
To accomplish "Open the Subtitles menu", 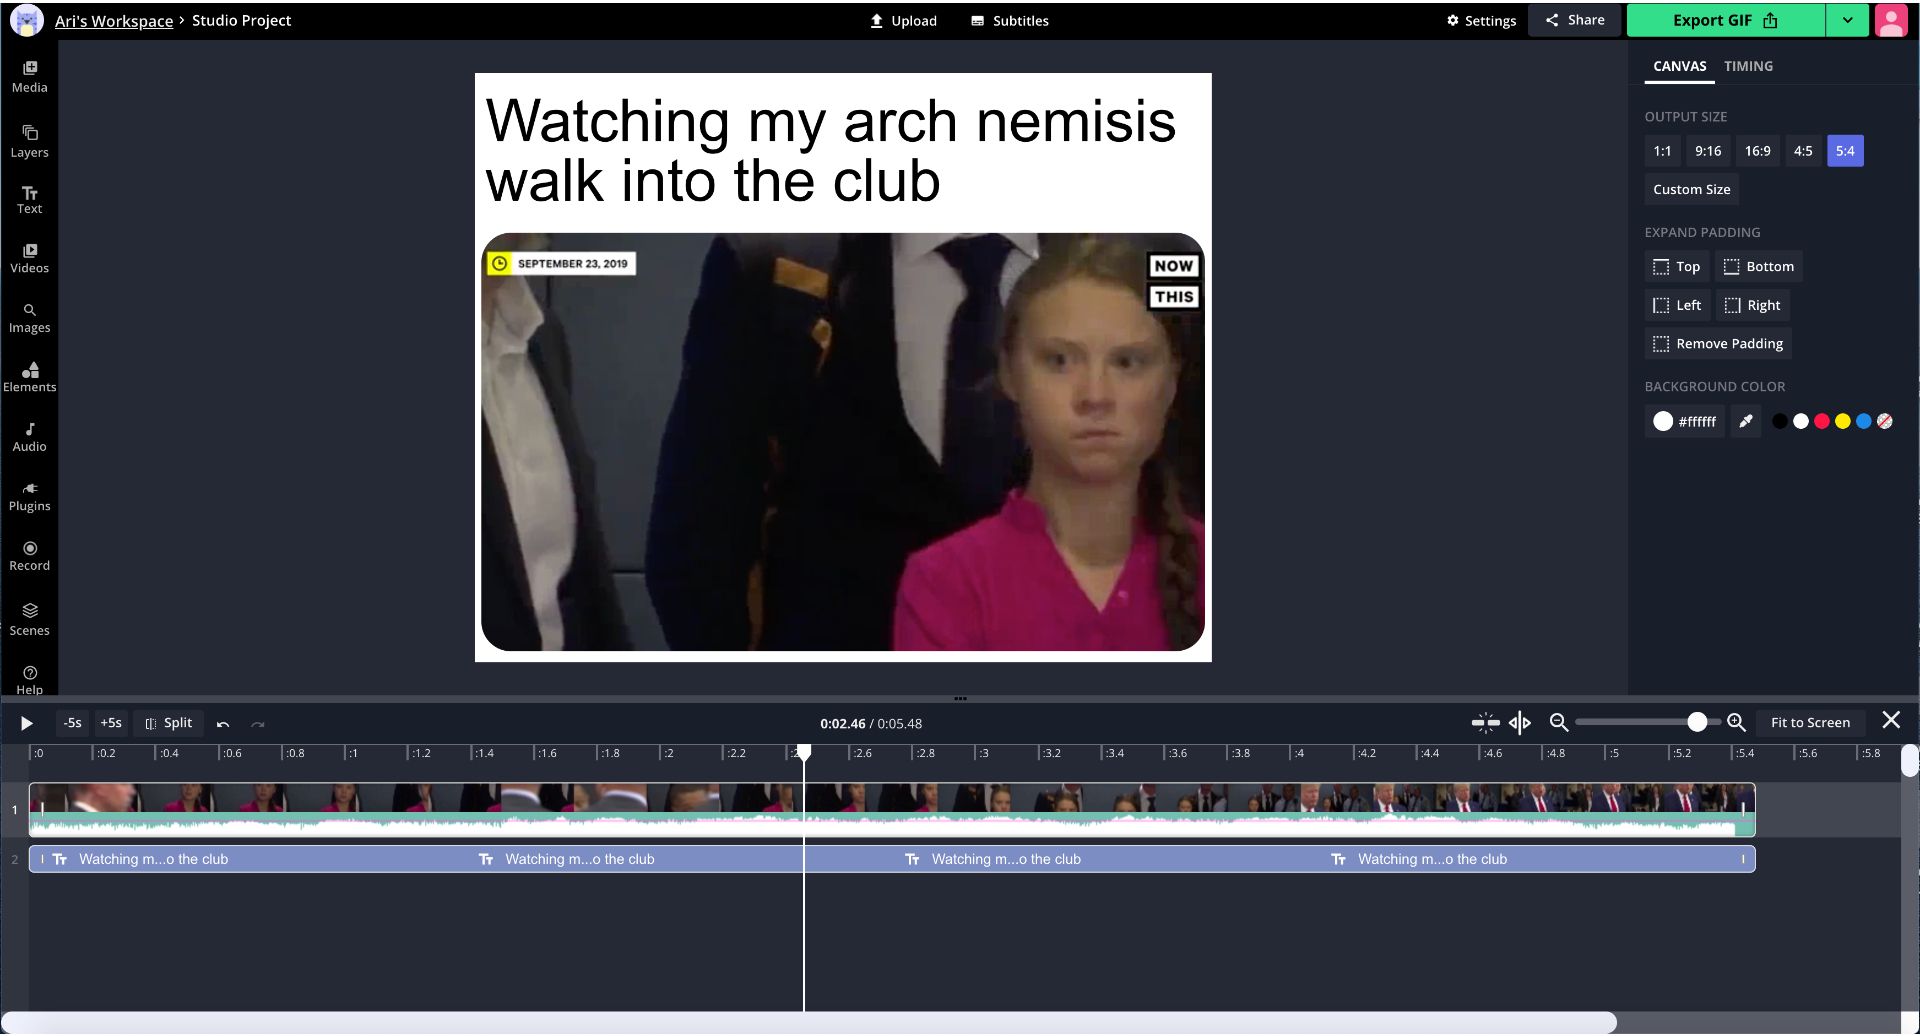I will pos(1009,21).
